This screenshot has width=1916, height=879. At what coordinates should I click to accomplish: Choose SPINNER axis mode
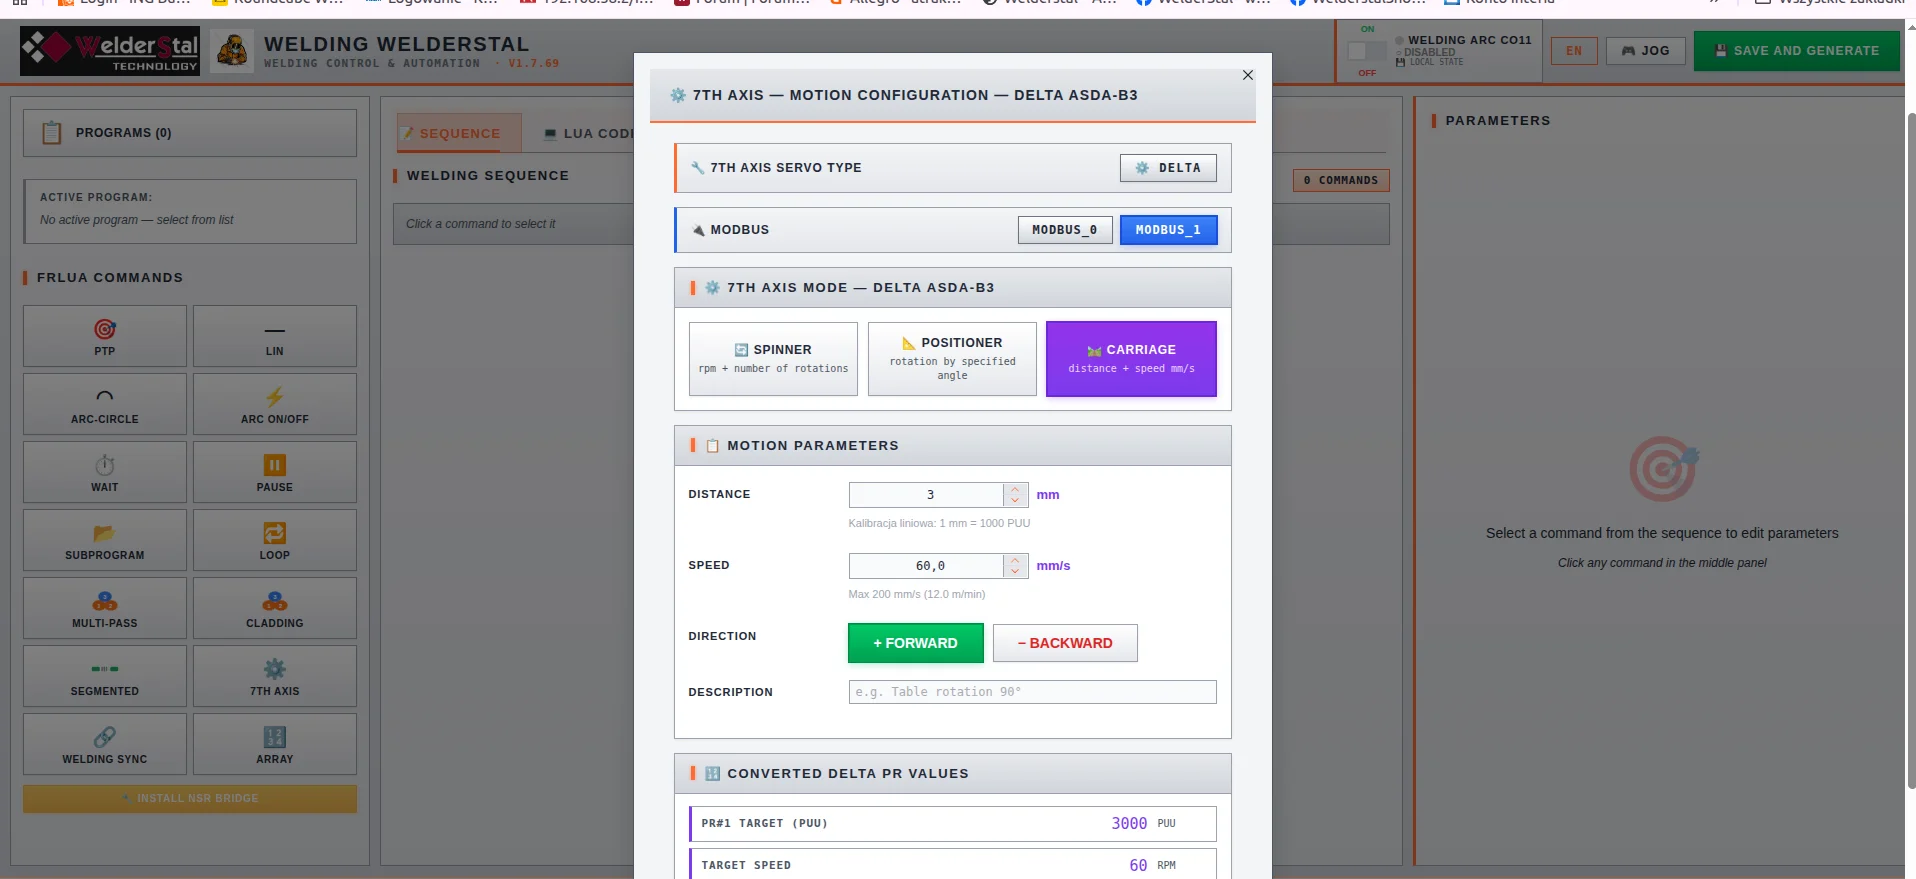click(x=773, y=359)
